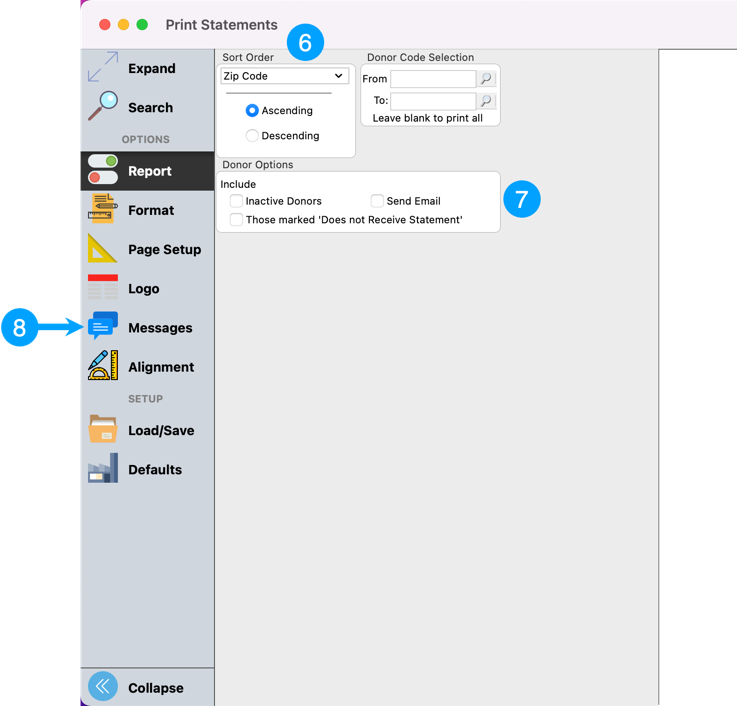Click the Expand arrows icon
Screen dimensions: 737x706
click(103, 68)
